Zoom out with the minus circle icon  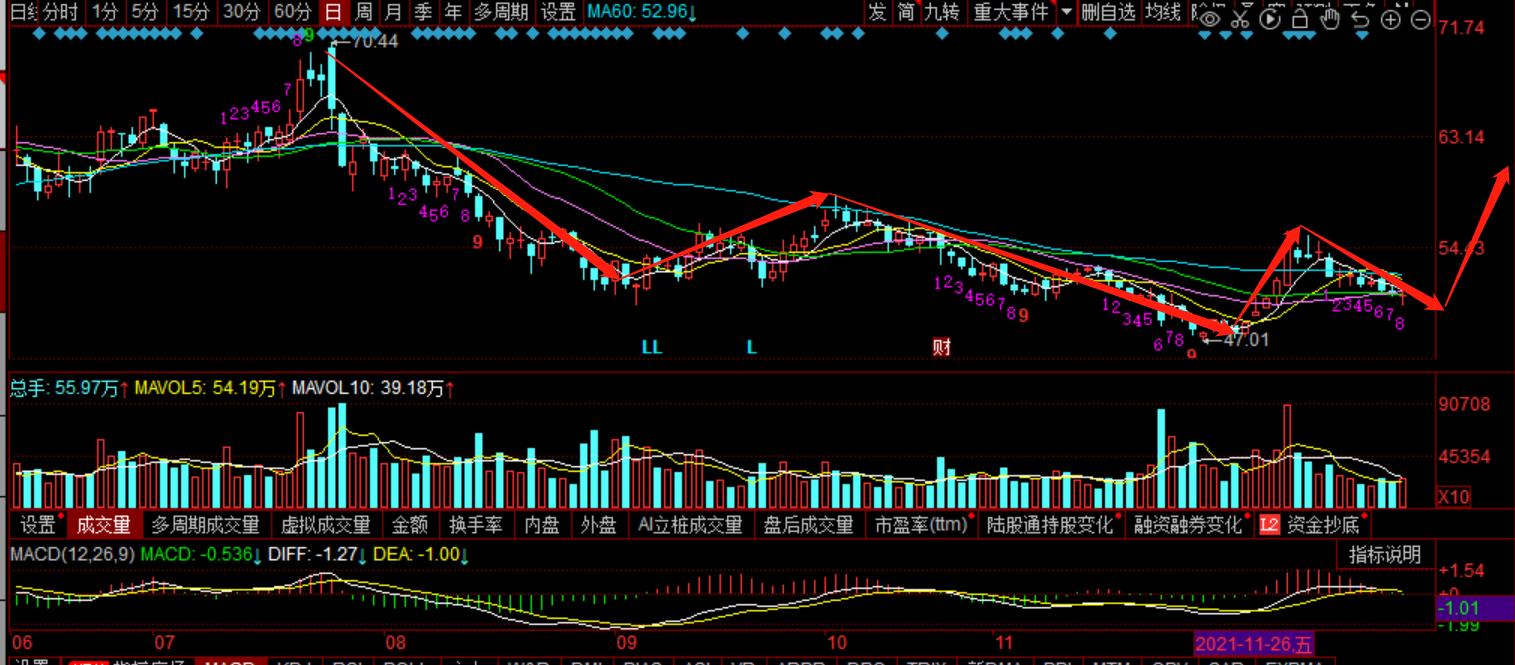1420,17
